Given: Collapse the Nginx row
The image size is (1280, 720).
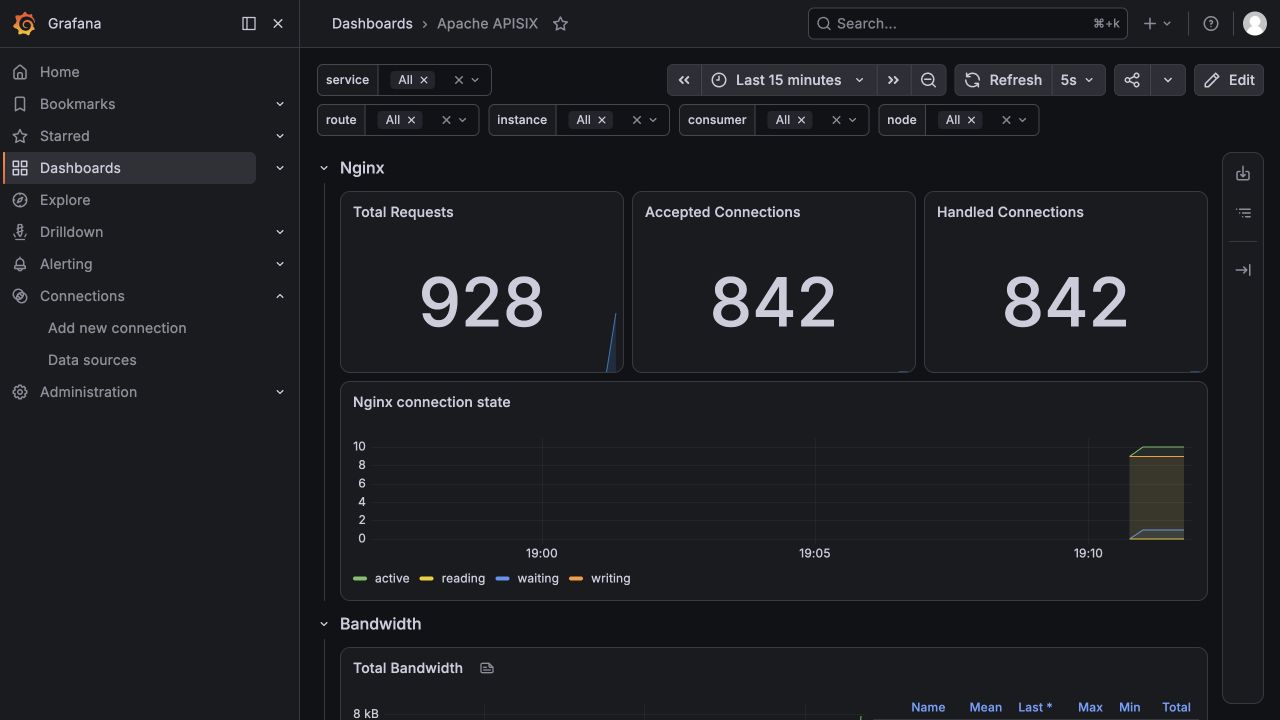Looking at the screenshot, I should (x=324, y=168).
